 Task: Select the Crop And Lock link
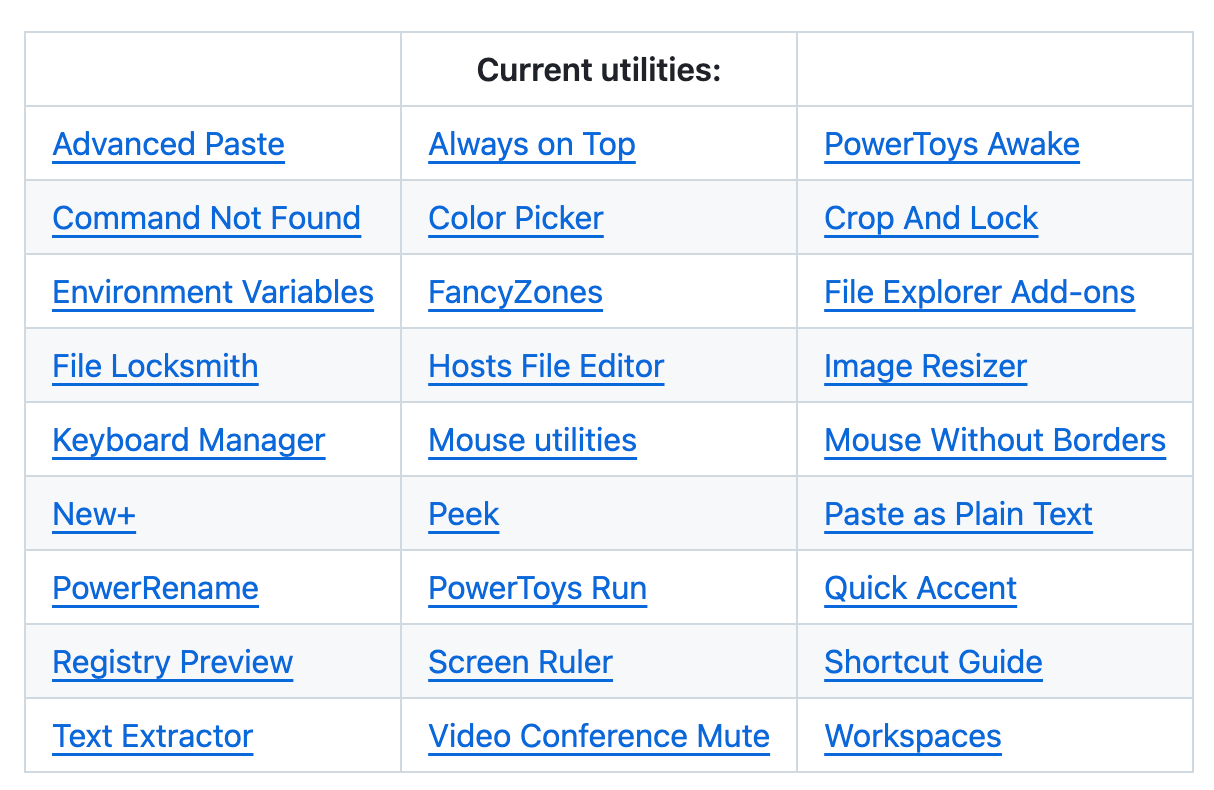932,218
